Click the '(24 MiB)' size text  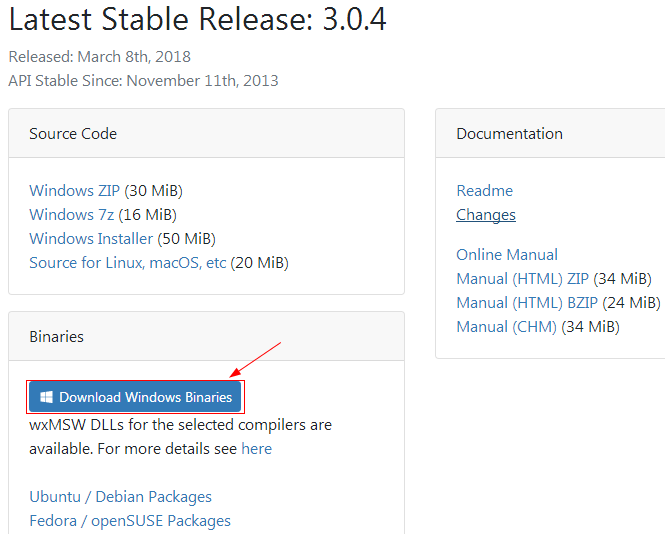[631, 303]
